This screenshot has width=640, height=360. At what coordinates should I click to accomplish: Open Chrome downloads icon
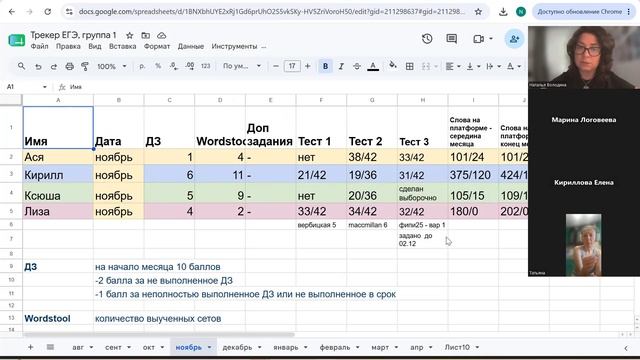503,12
